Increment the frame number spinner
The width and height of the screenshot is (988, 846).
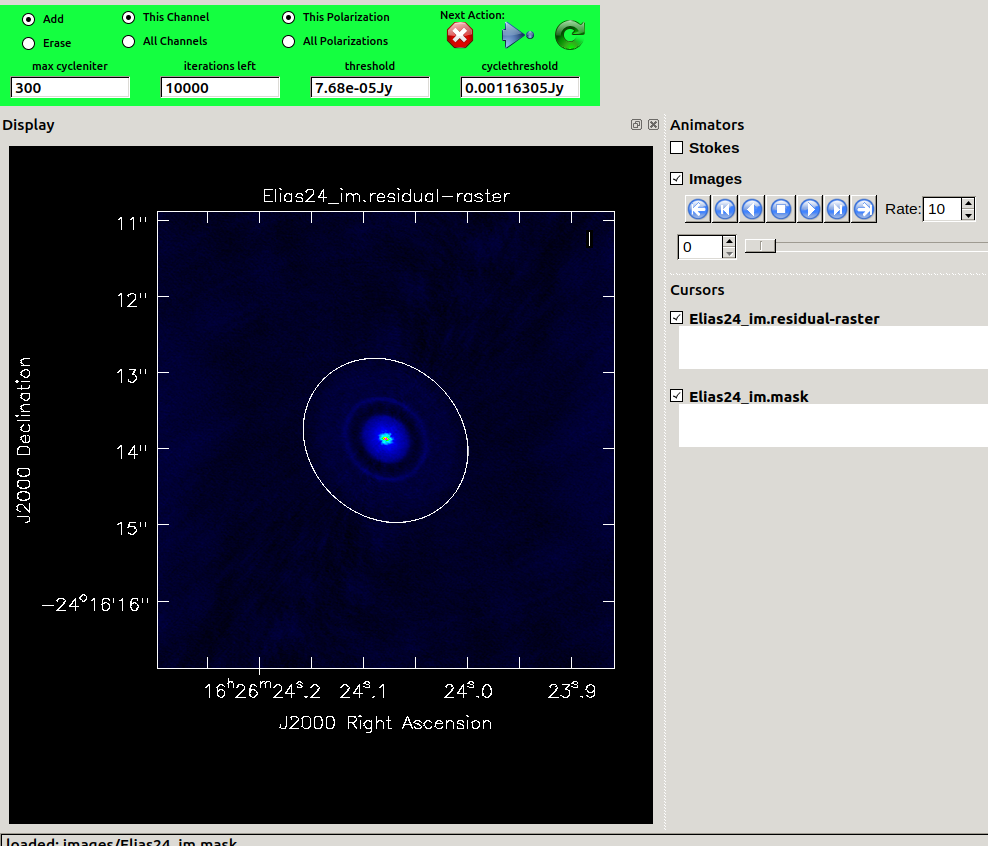729,241
